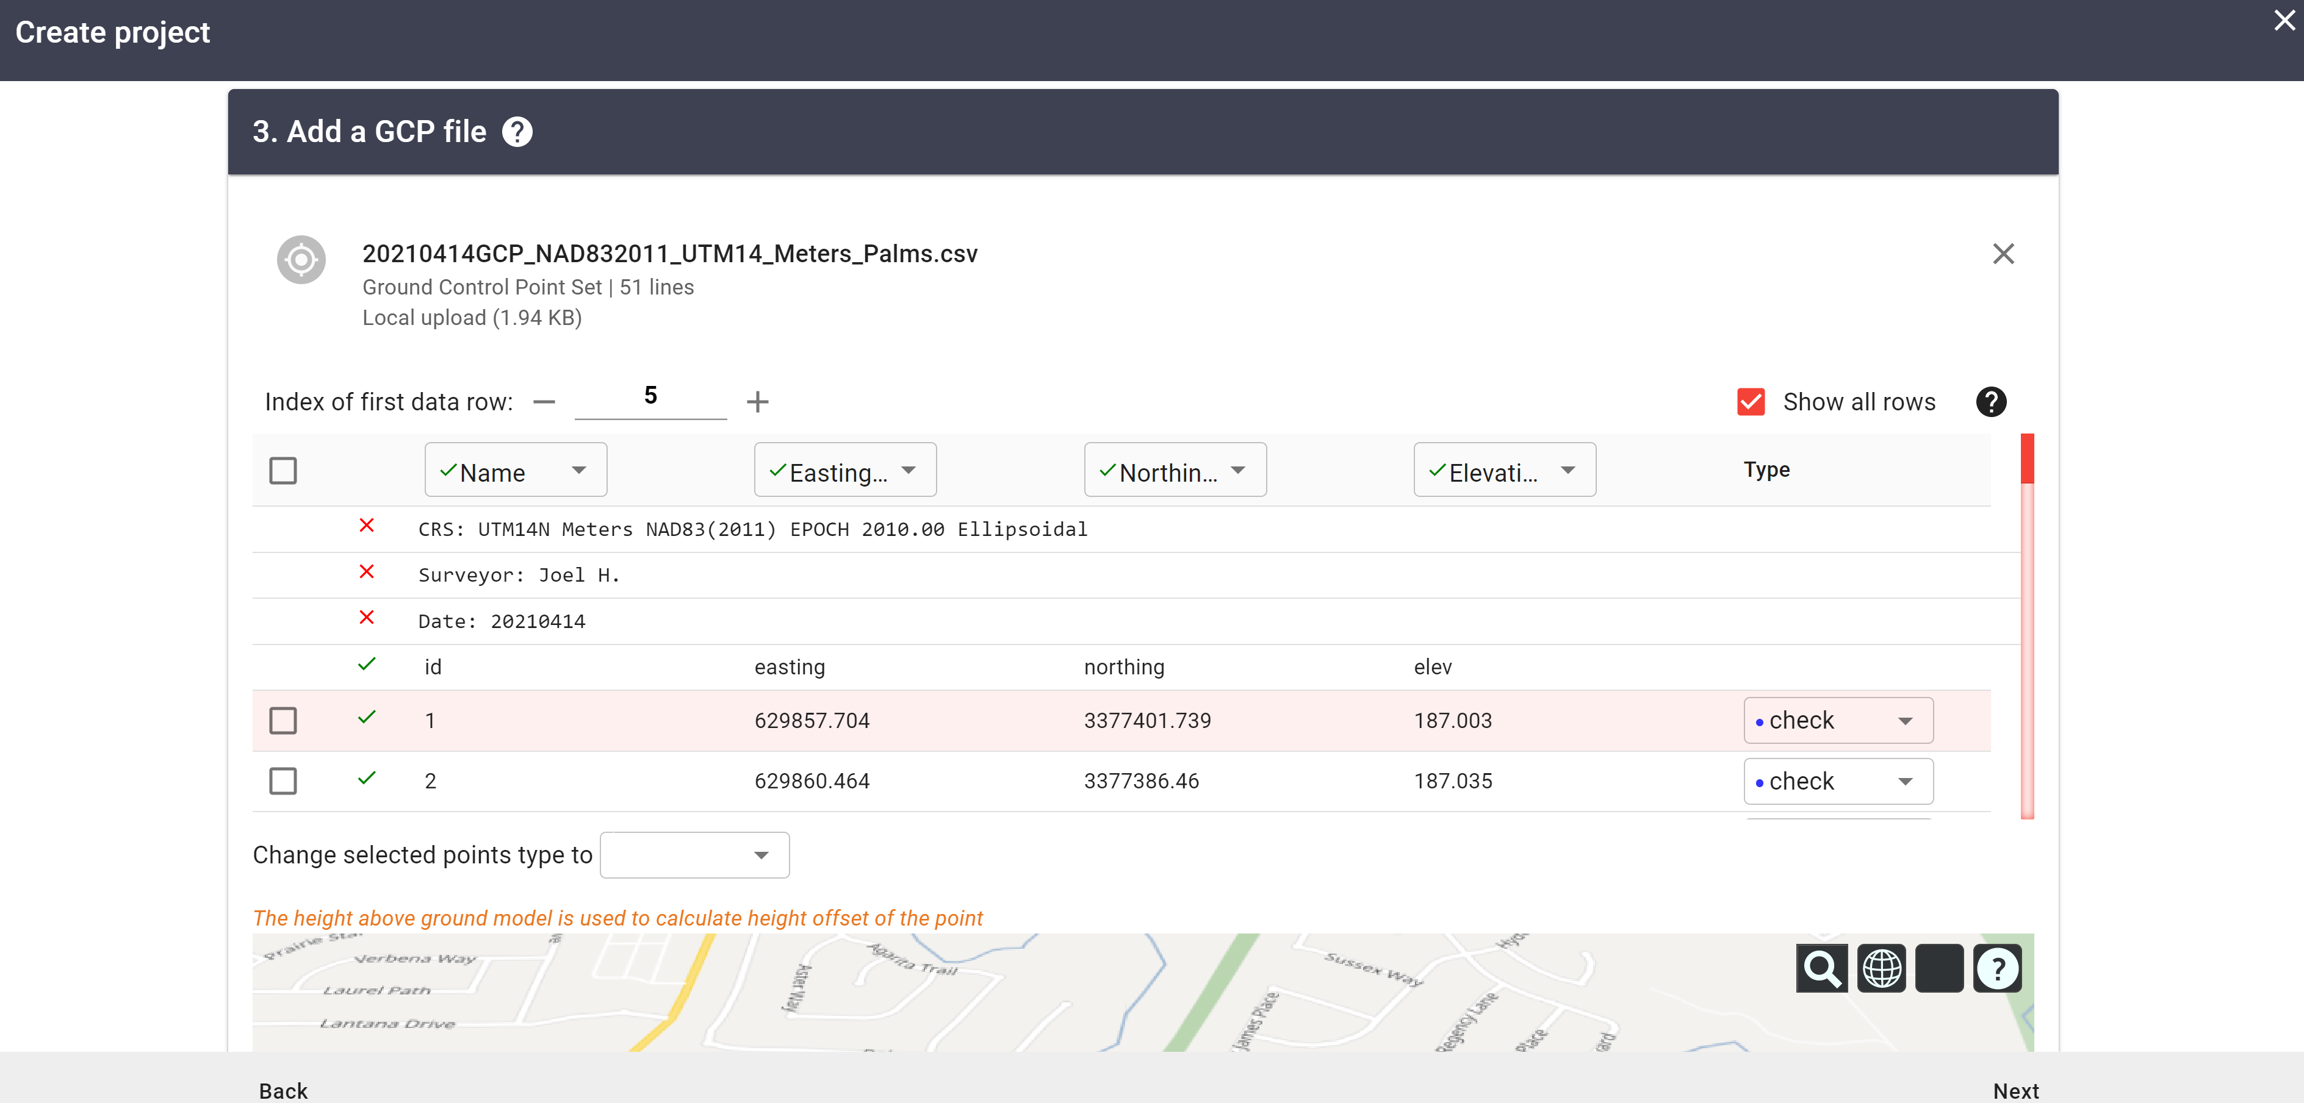Uncheck the Show all rows checkbox

1751,402
